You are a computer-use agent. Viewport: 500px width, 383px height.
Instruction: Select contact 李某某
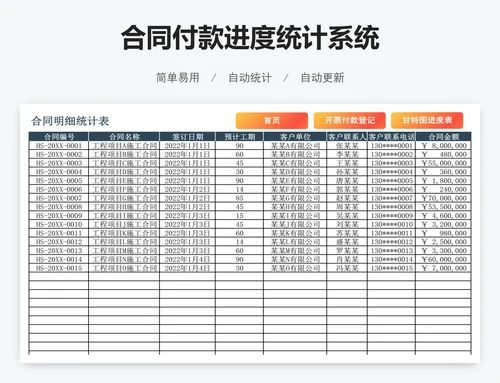[347, 154]
